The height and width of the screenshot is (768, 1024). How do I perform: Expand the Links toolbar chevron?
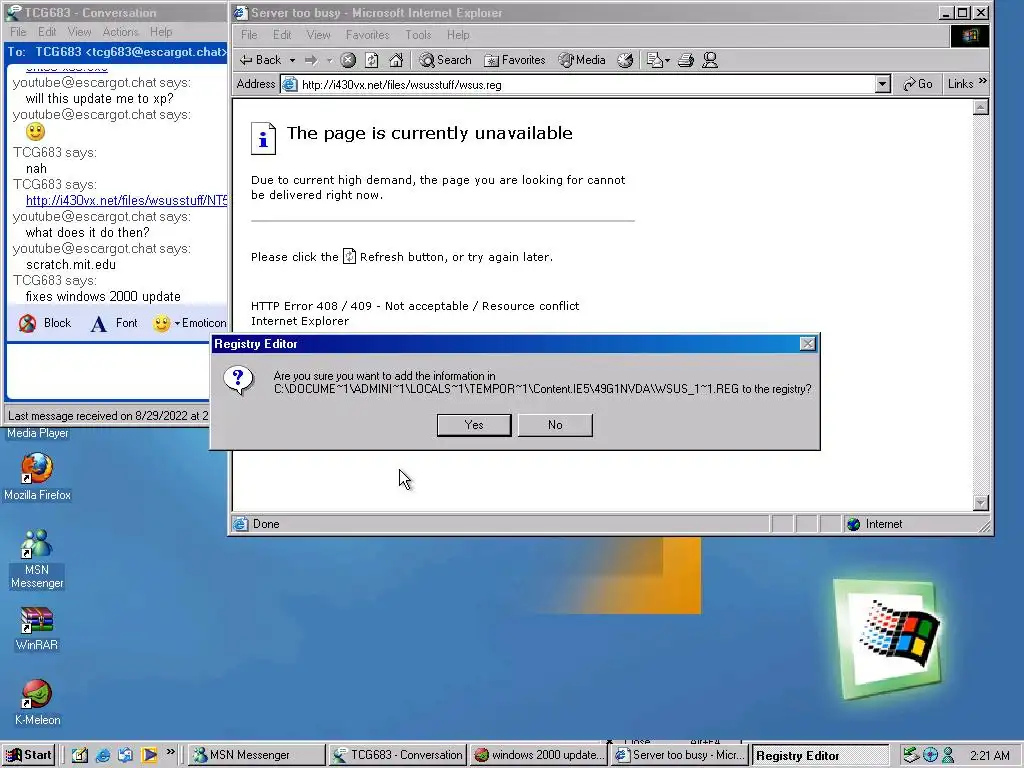click(x=982, y=82)
